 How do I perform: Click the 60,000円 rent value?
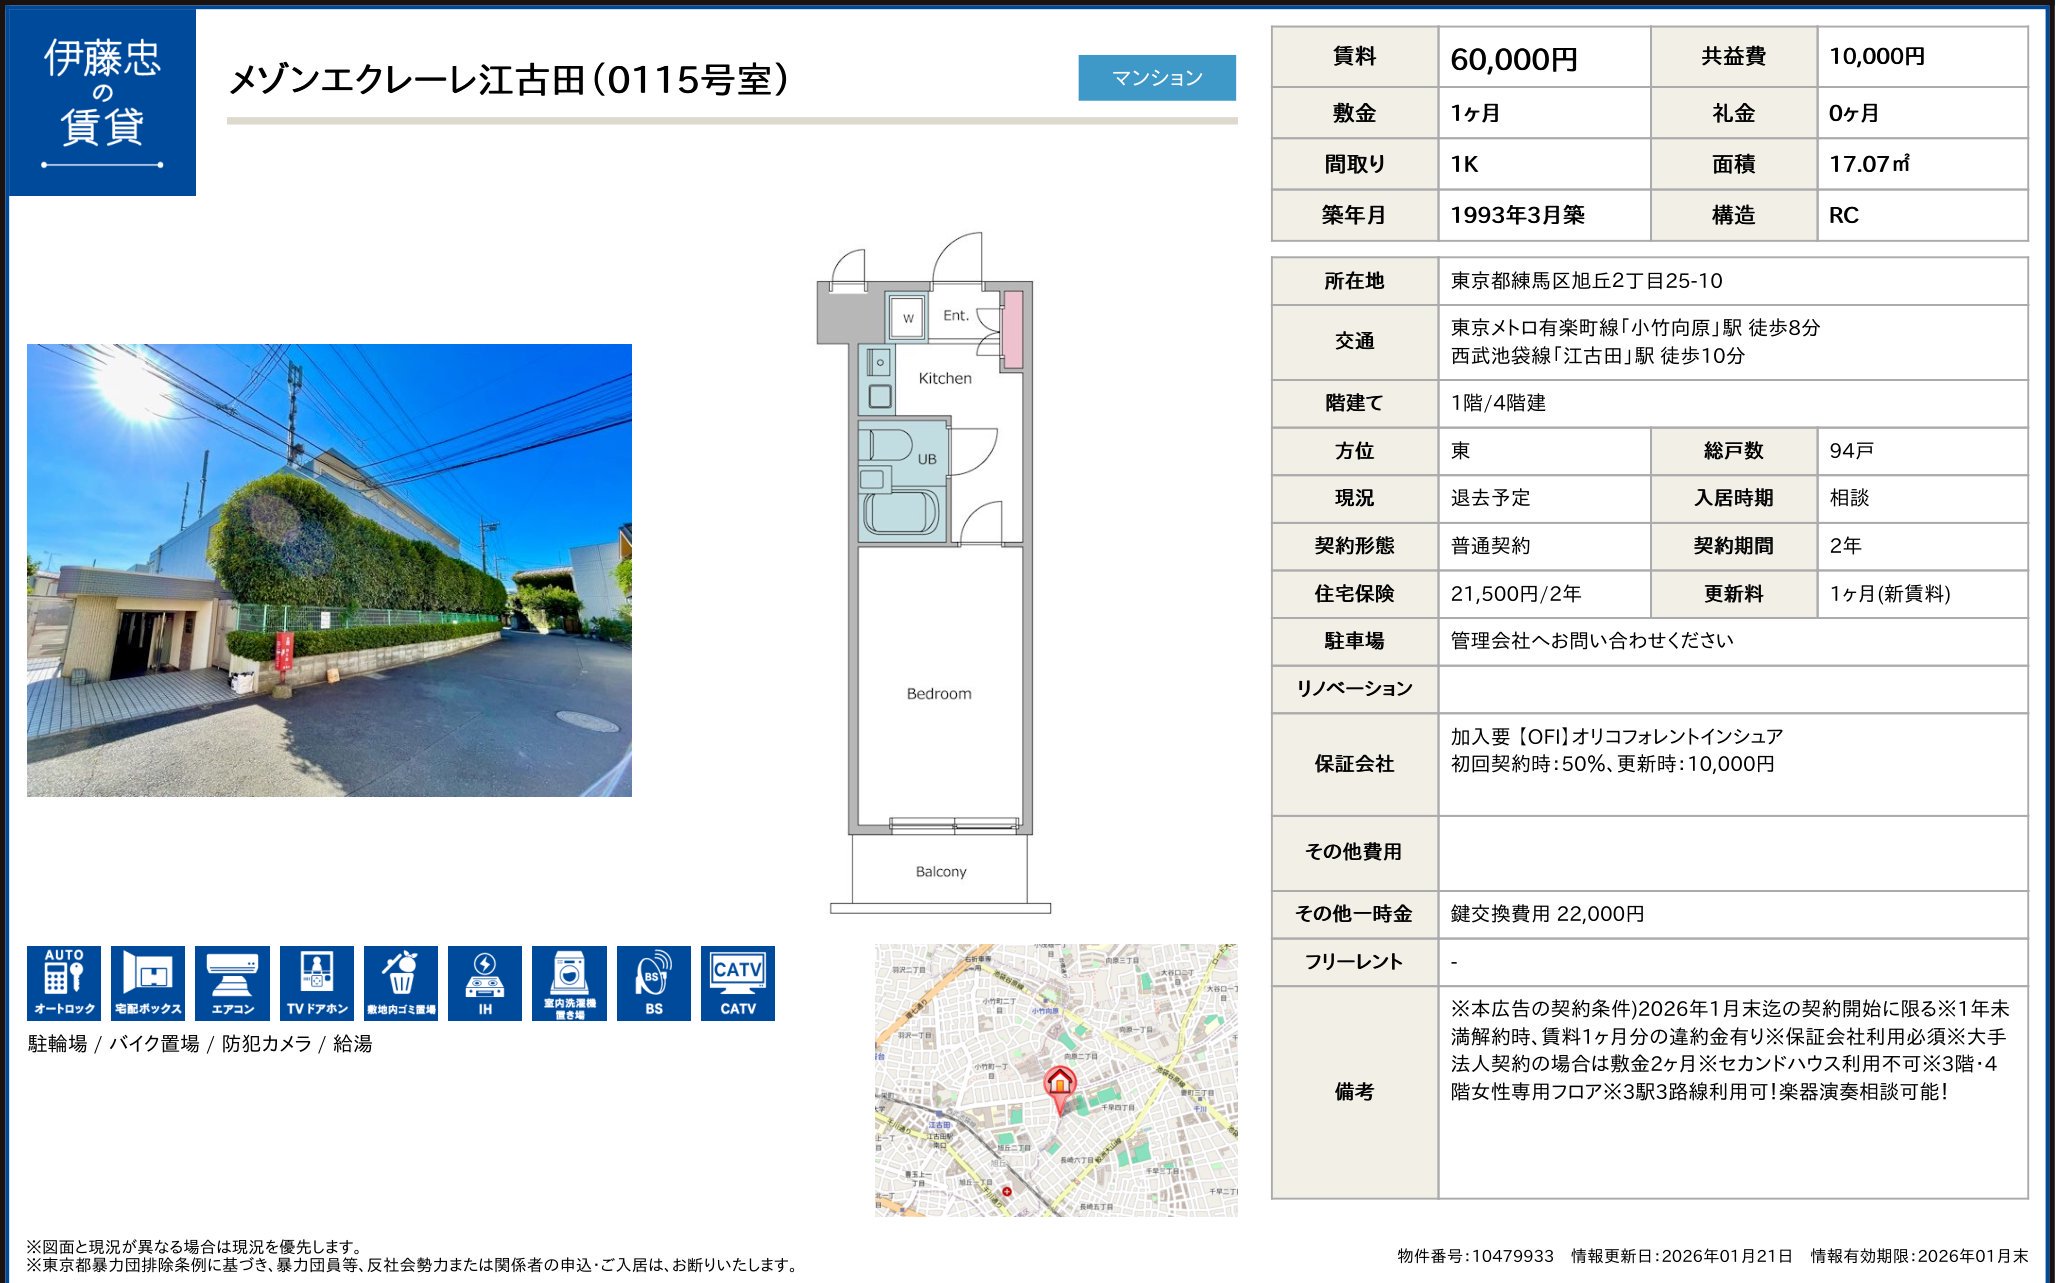pyautogui.click(x=1513, y=59)
